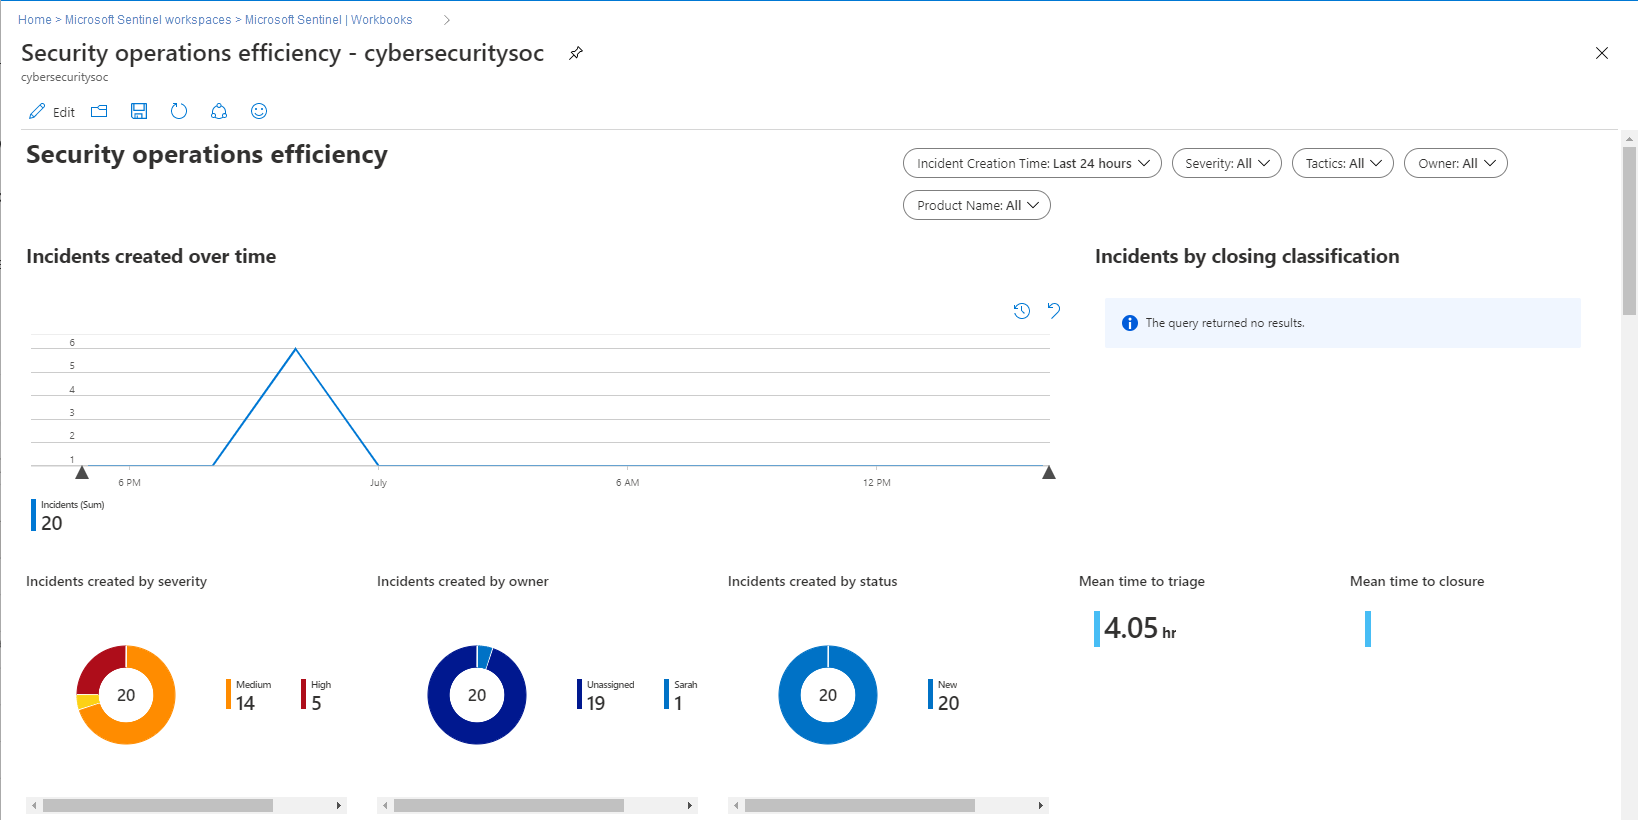Save the workbook with the floppy icon
This screenshot has width=1638, height=820.
[x=139, y=112]
